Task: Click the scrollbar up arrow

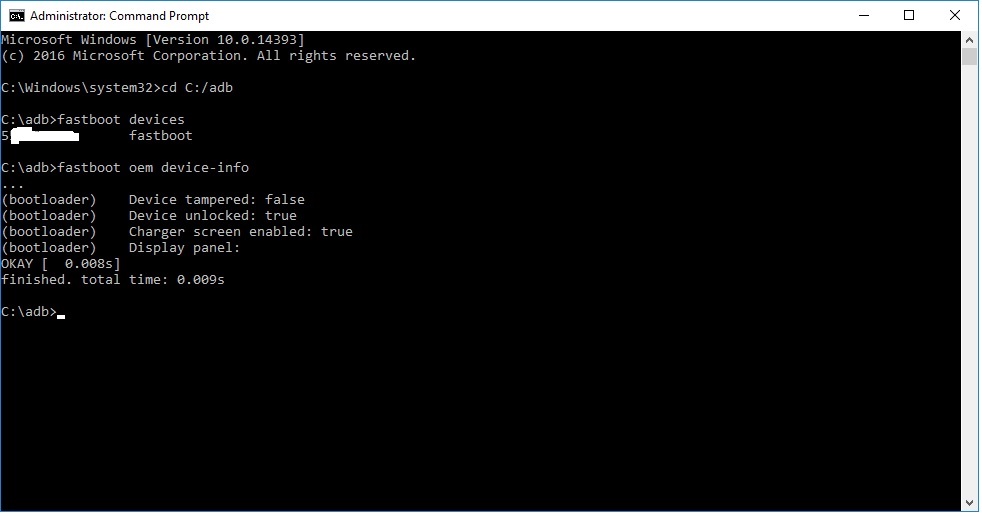Action: point(969,39)
